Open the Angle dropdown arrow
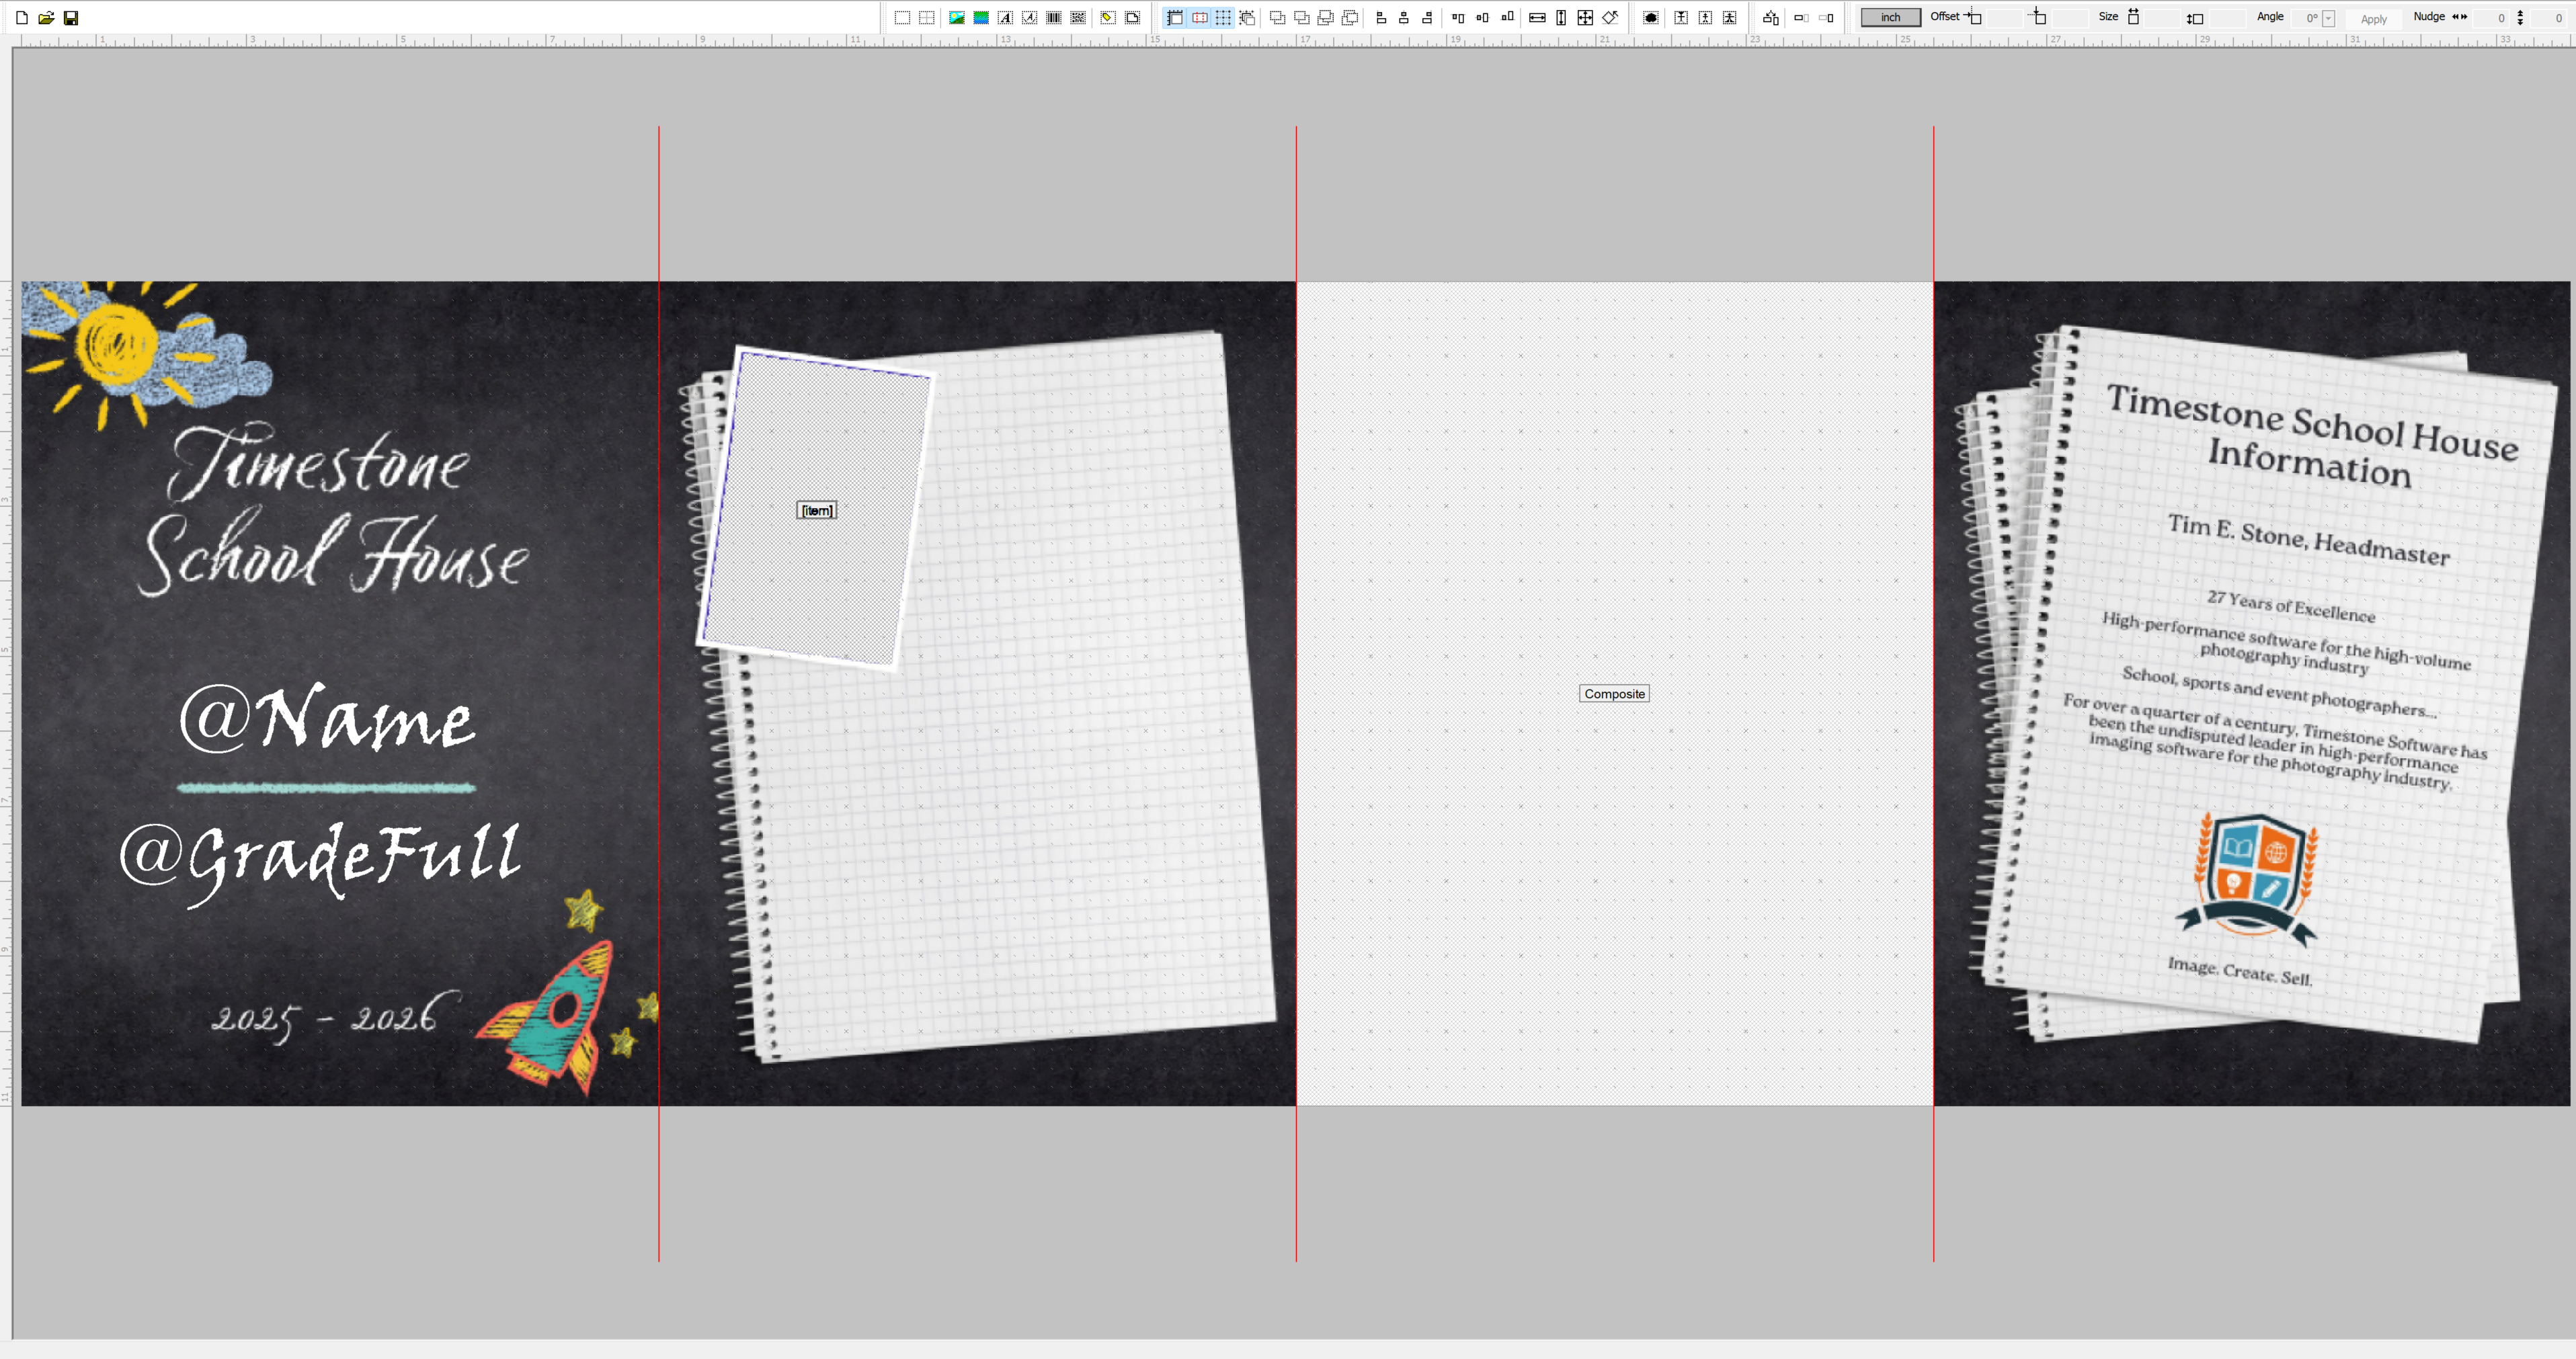Screen dimensions: 2576x1359 click(2329, 18)
